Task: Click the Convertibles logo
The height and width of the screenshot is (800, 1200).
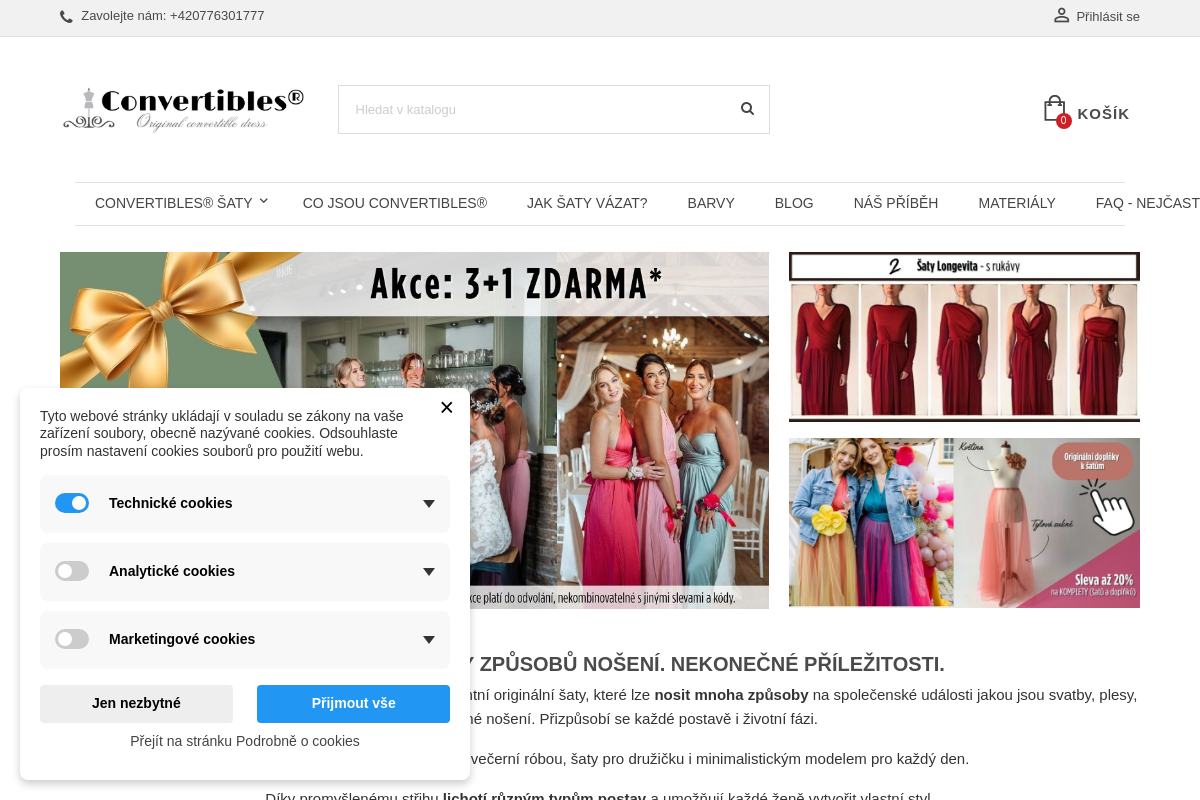Action: point(183,109)
